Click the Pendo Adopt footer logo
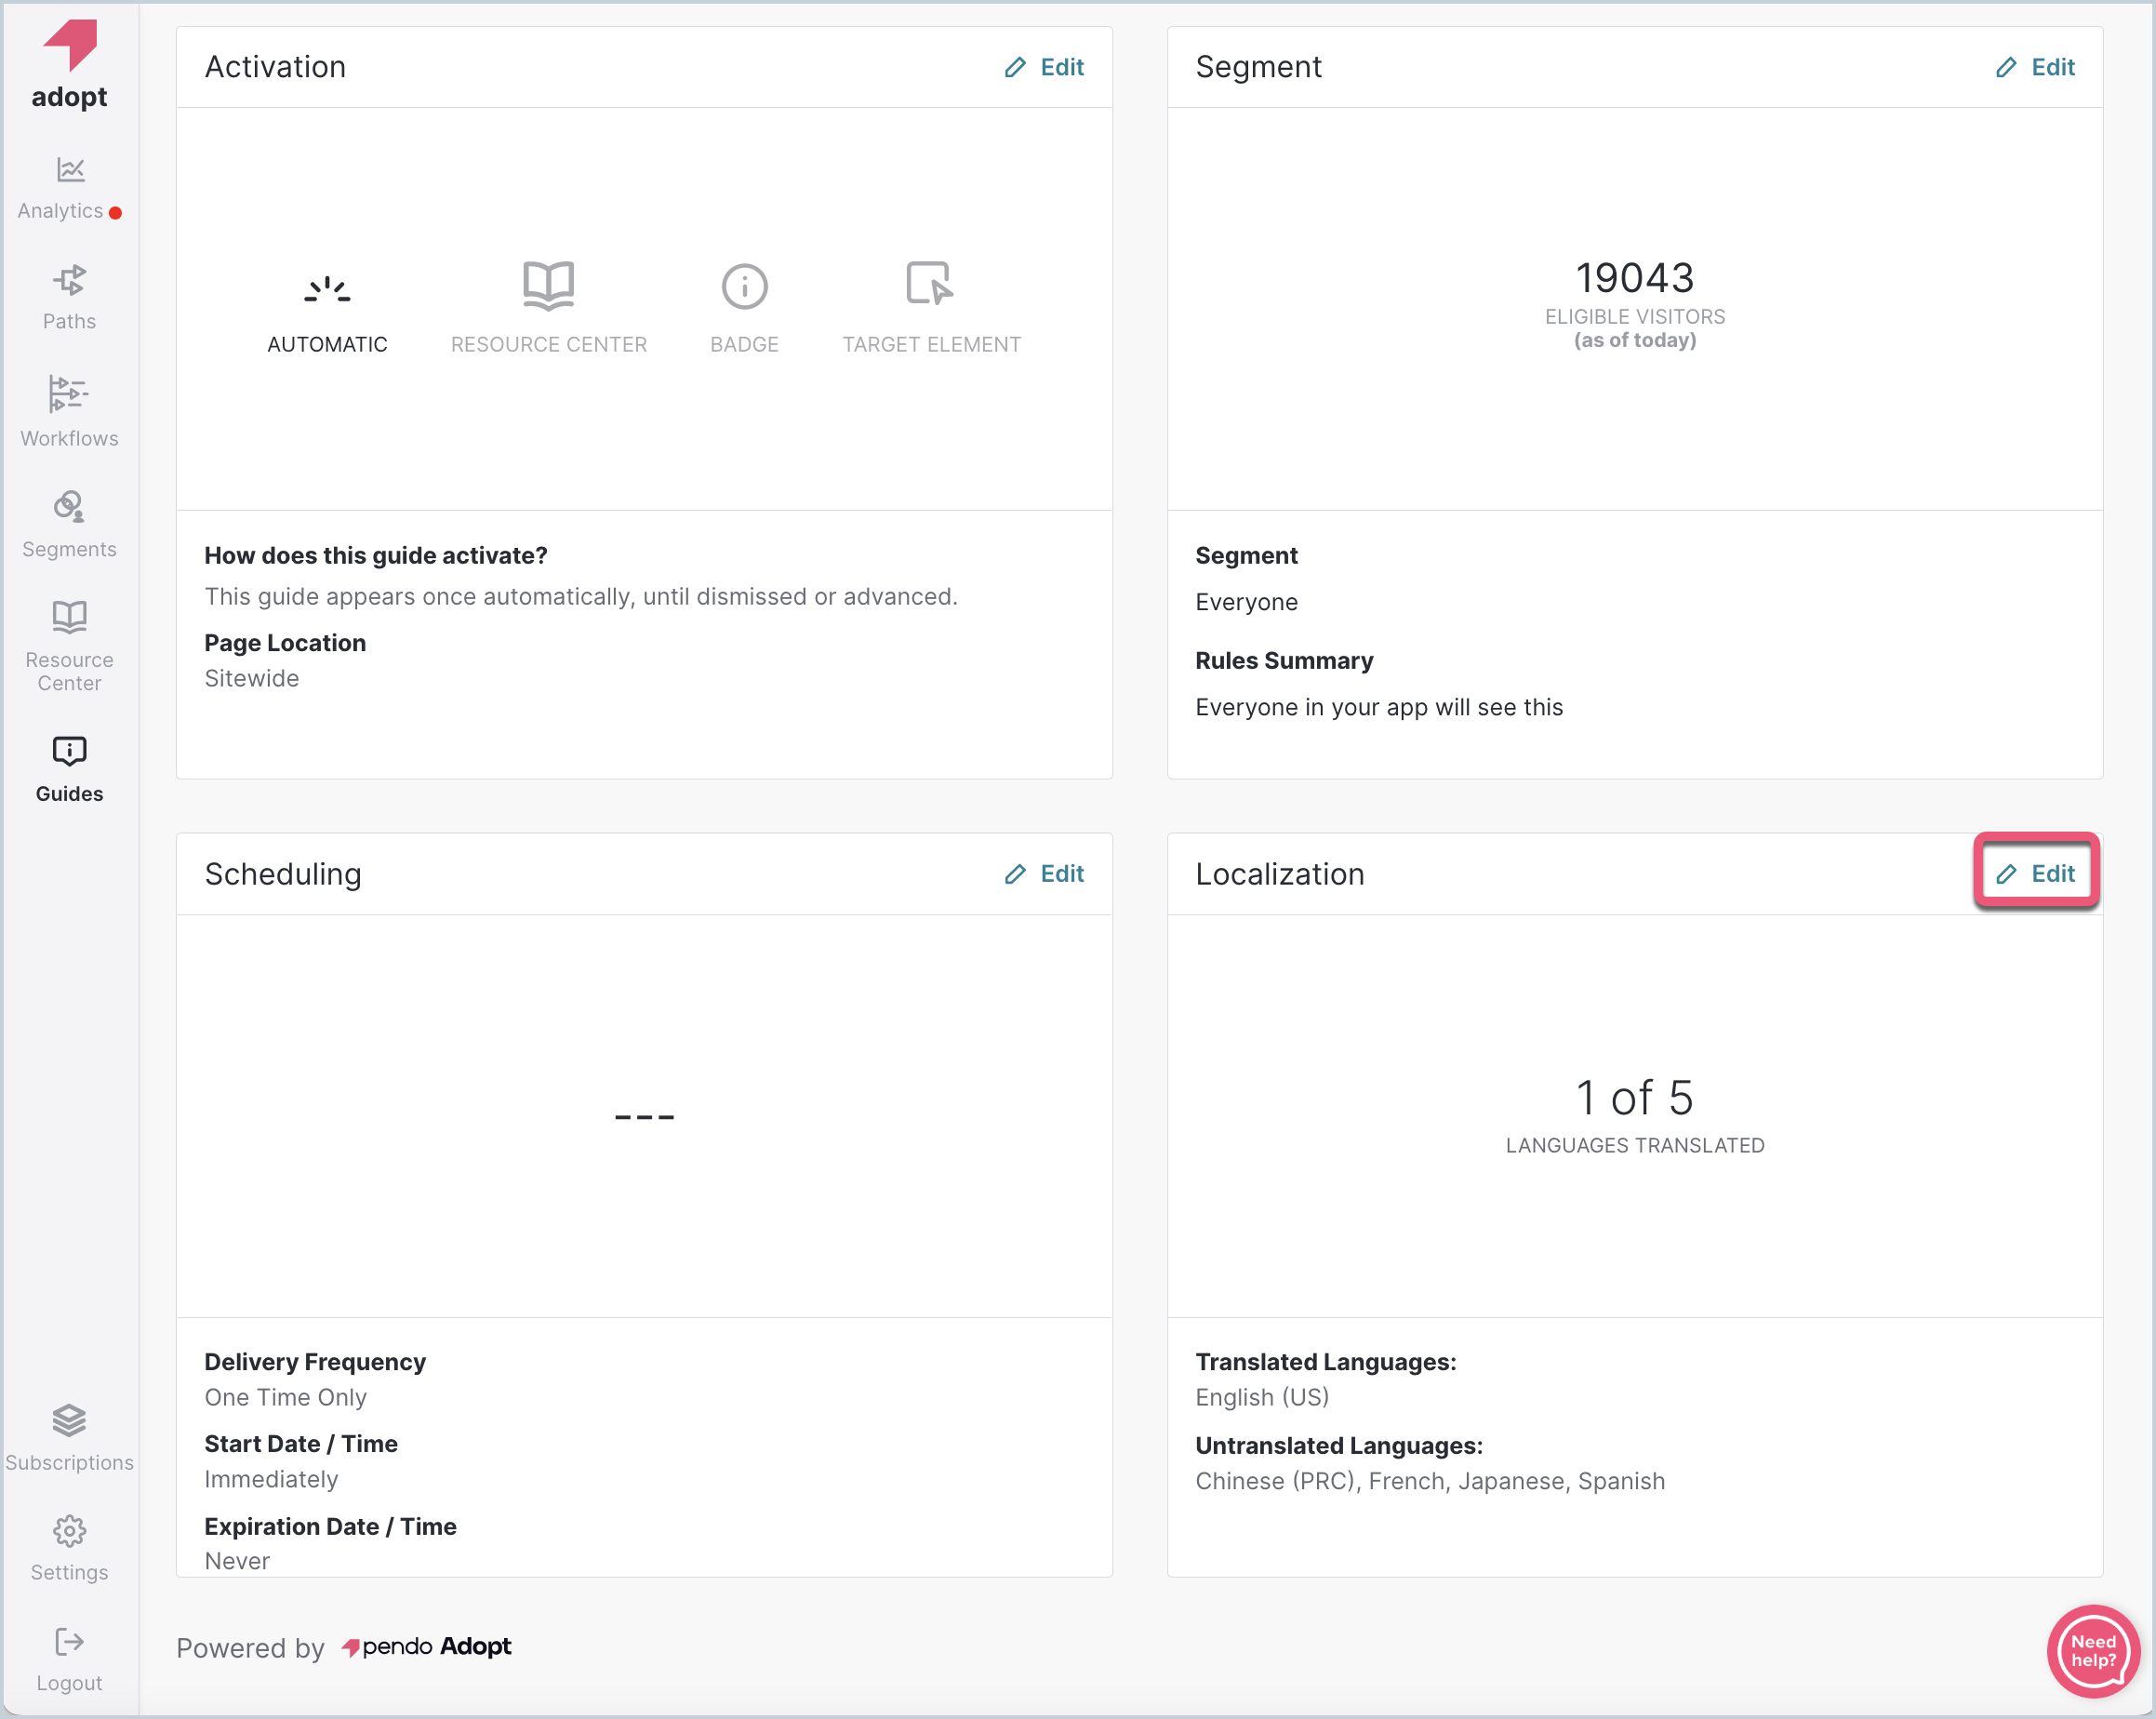 pyautogui.click(x=427, y=1646)
